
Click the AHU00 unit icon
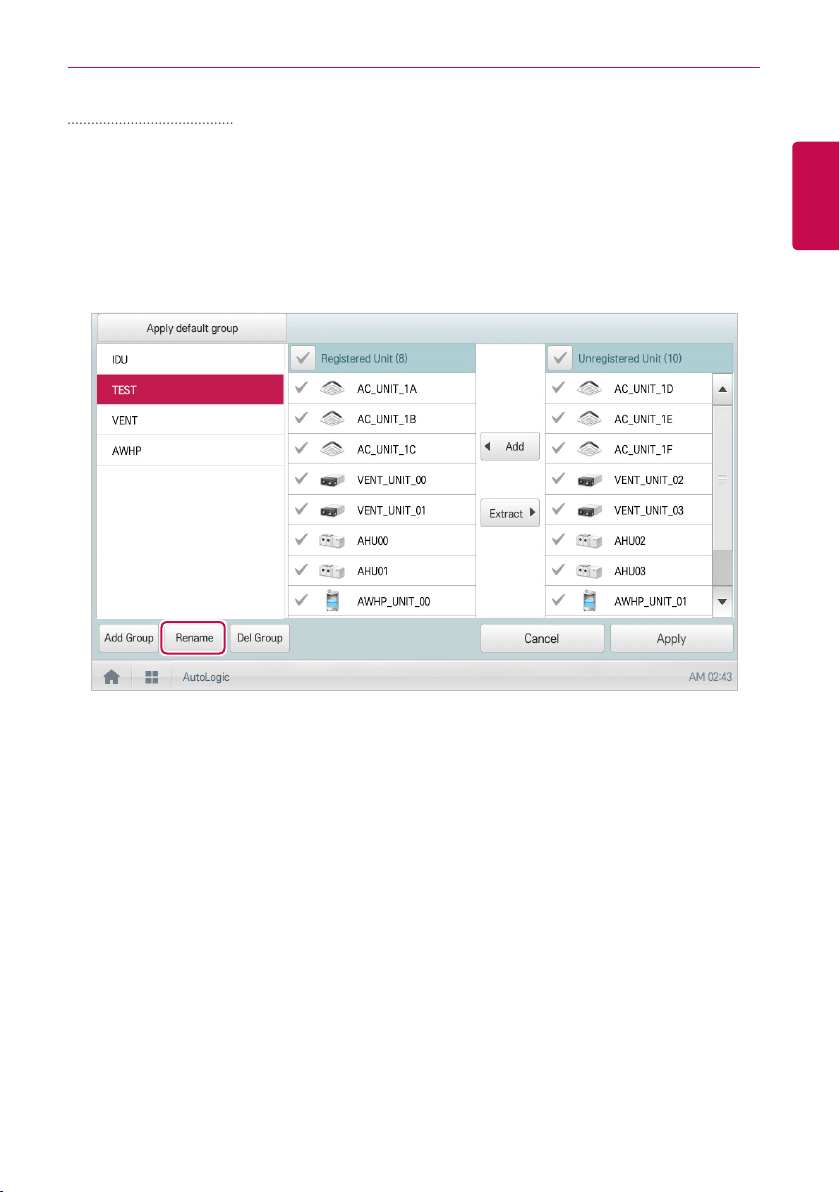click(332, 541)
